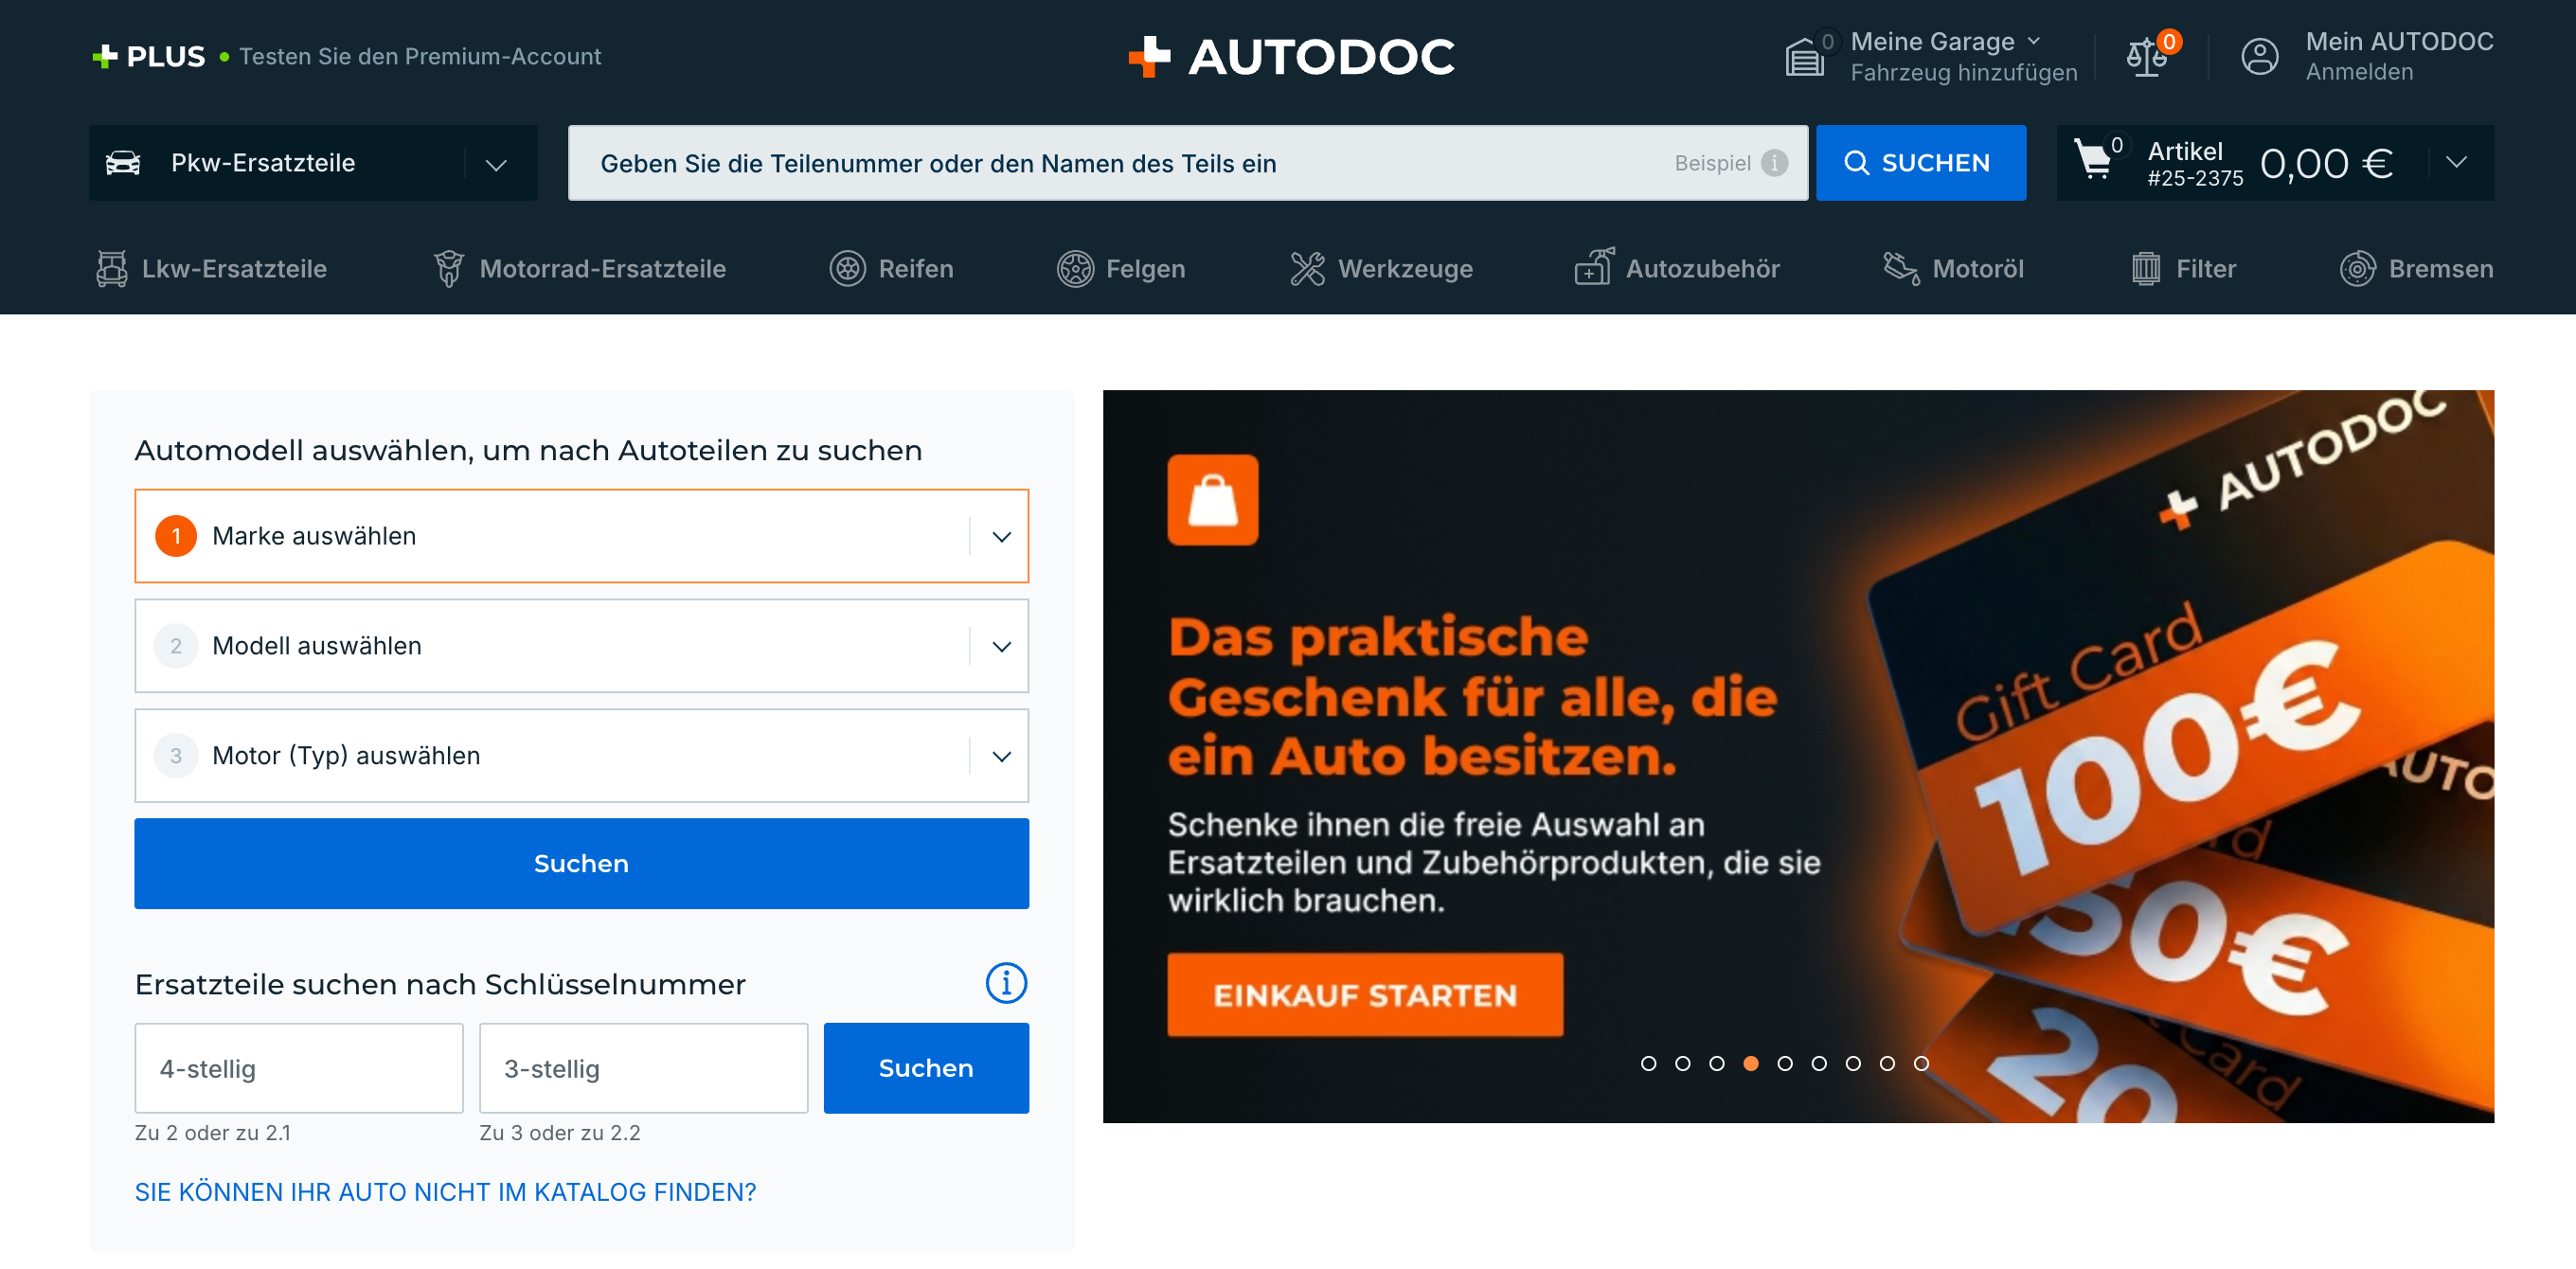Click Anmelden under Mein AUTODOC
Screen dimensions: 2576x1269
(2359, 72)
